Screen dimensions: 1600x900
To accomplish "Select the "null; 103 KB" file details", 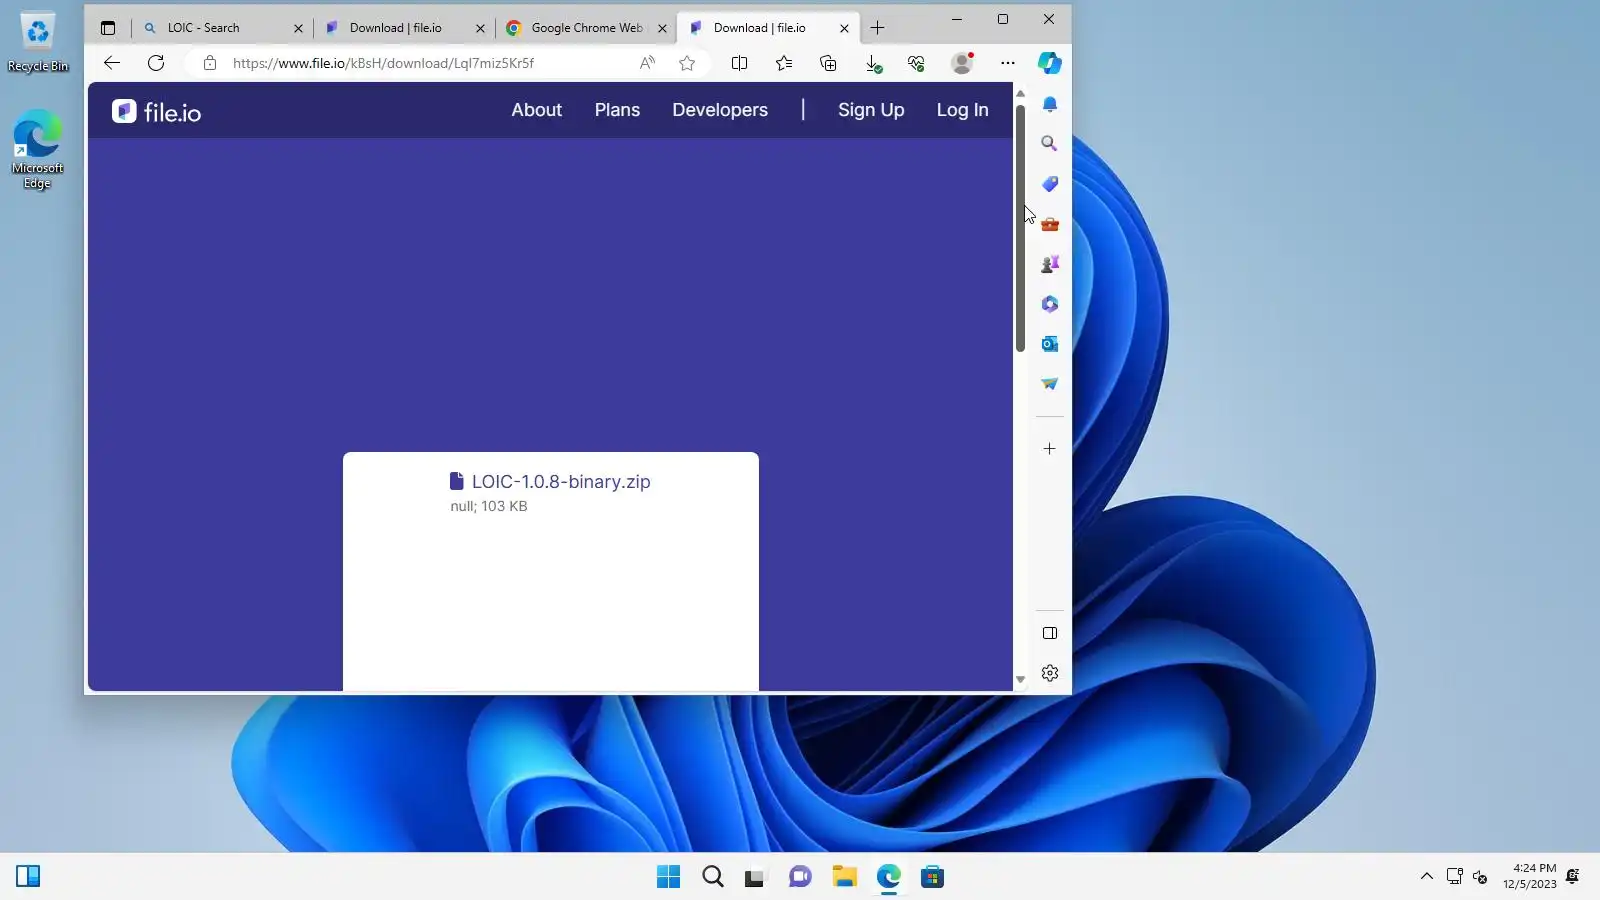I will coord(489,506).
